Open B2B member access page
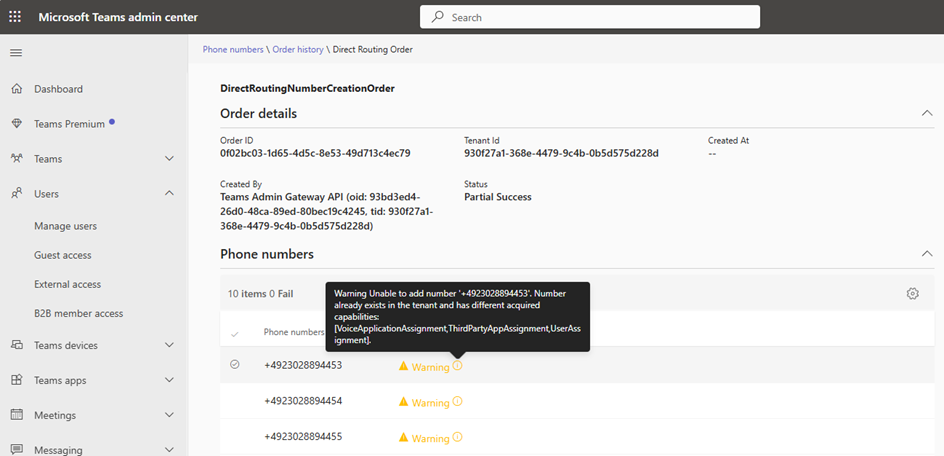Image resolution: width=944 pixels, height=456 pixels. 78,313
